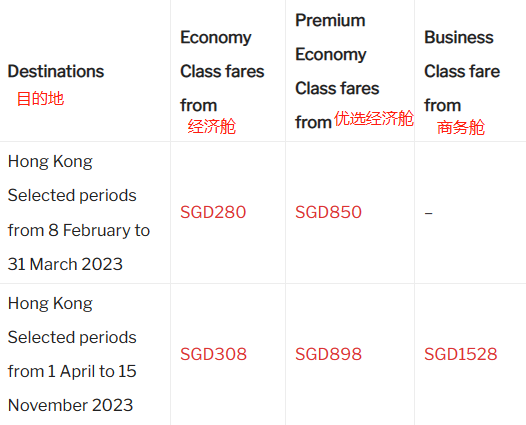Click the red 优选经济舱 annotation
This screenshot has height=425, width=526.
[x=374, y=119]
